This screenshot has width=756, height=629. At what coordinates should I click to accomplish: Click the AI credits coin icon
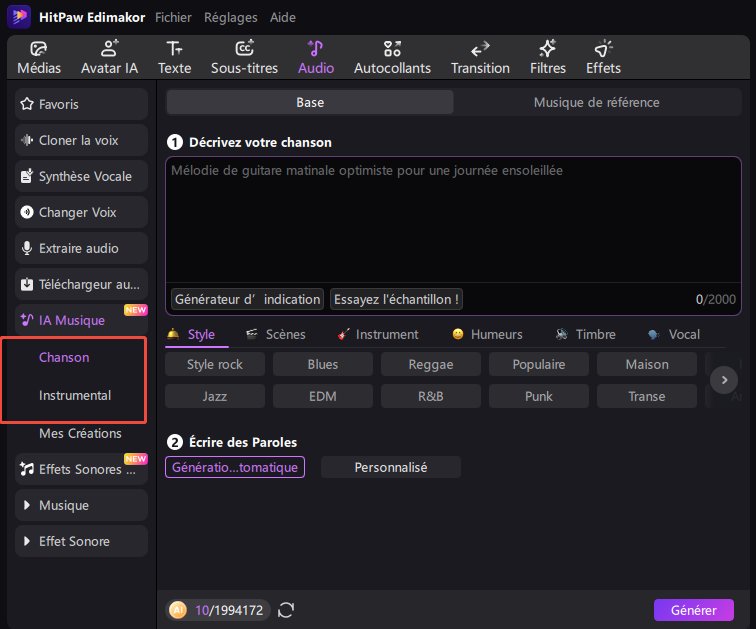coord(177,610)
